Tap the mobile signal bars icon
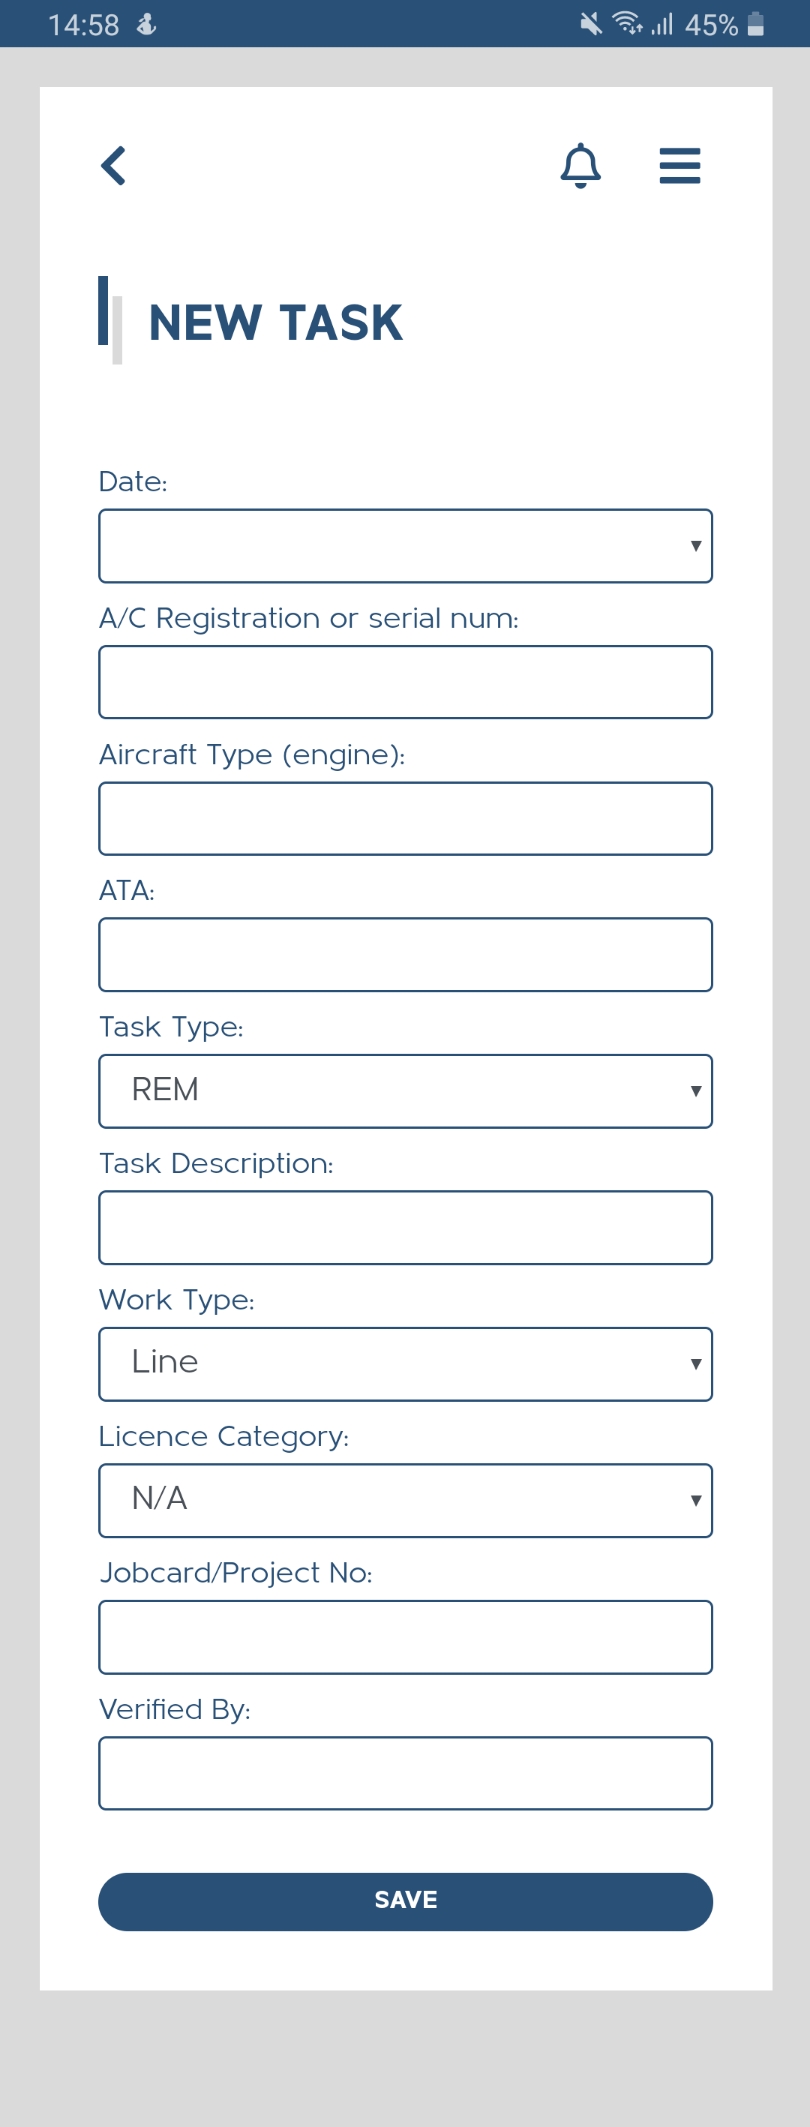810x2127 pixels. point(662,24)
